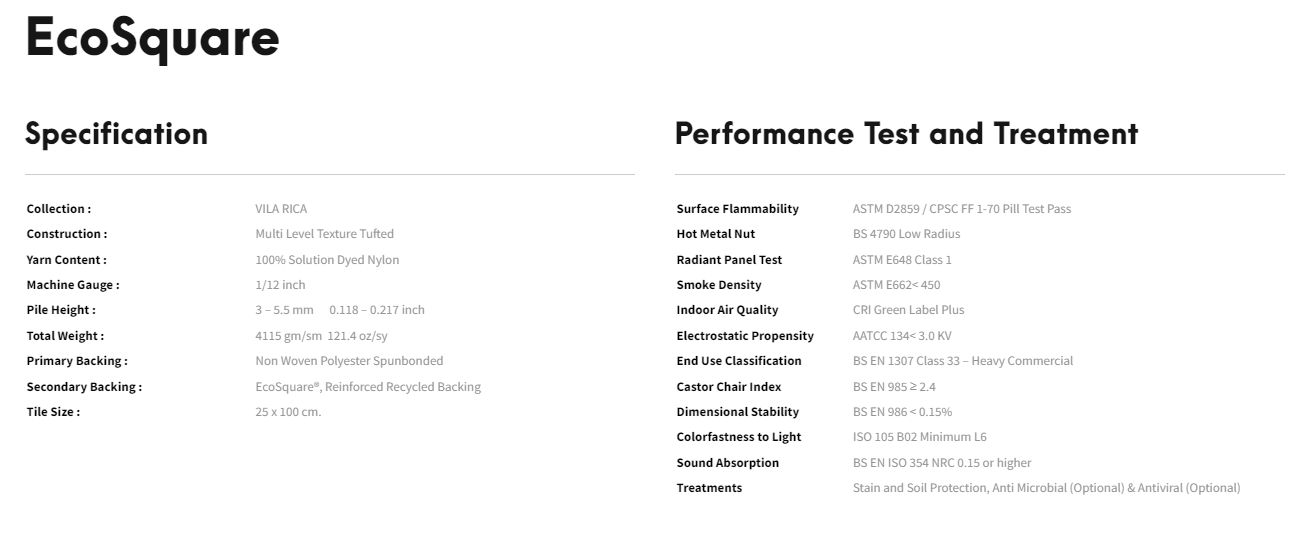Select the VILA RICA collection value
This screenshot has width=1307, height=555.
tap(281, 209)
